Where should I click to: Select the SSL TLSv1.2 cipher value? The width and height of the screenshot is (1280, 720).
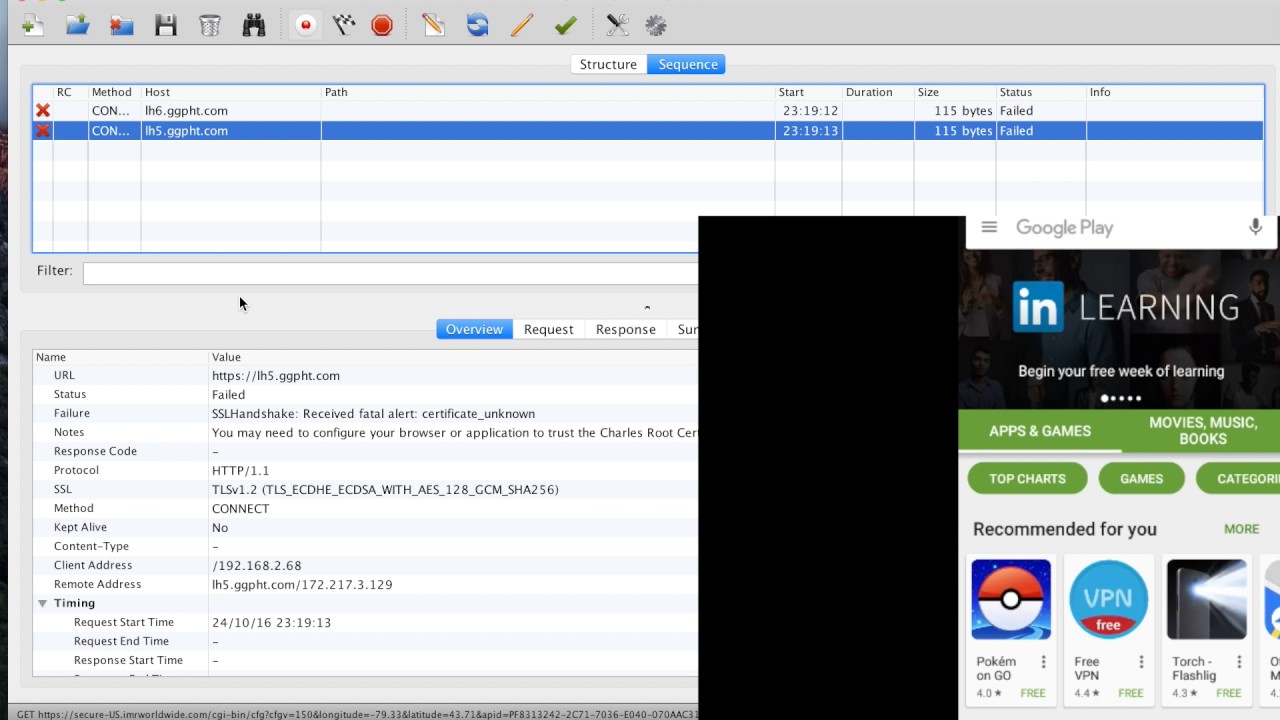pyautogui.click(x=385, y=490)
